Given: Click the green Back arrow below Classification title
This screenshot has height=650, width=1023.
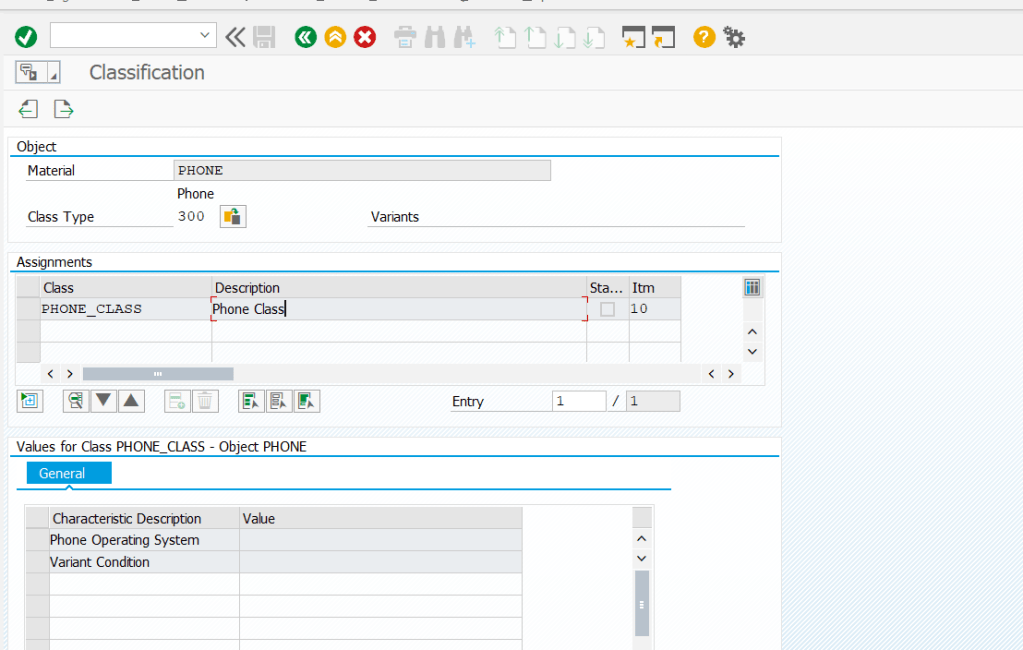Looking at the screenshot, I should tap(28, 109).
